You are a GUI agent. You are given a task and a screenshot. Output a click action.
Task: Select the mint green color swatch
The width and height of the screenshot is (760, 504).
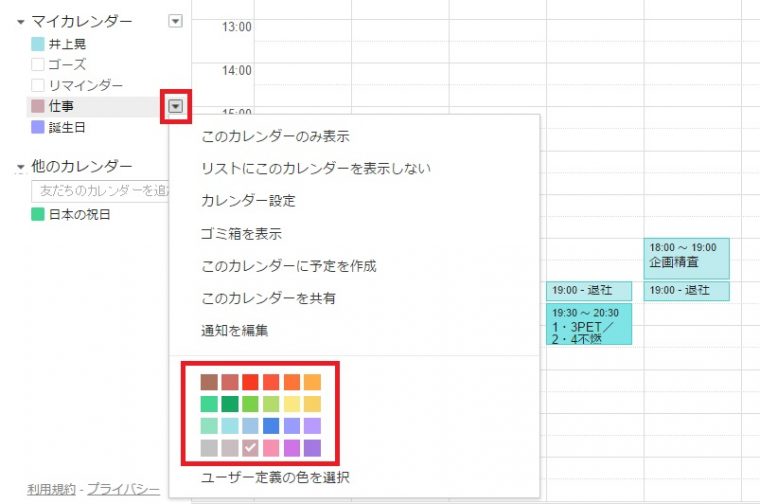point(209,404)
